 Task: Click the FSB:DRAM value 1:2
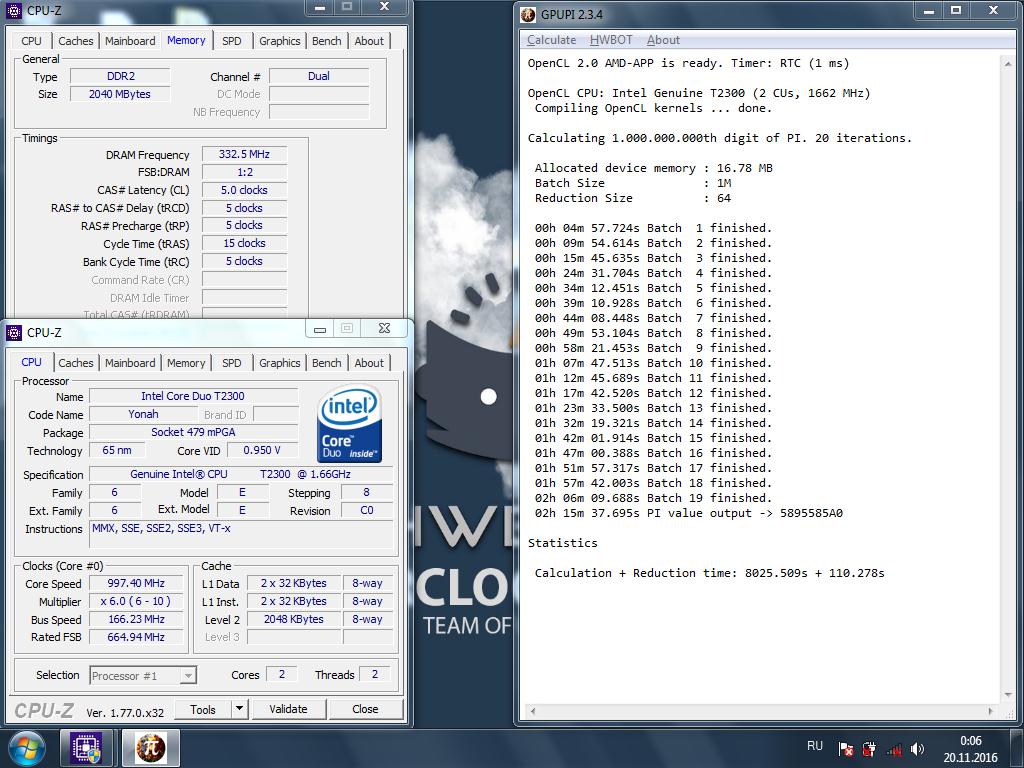(244, 172)
